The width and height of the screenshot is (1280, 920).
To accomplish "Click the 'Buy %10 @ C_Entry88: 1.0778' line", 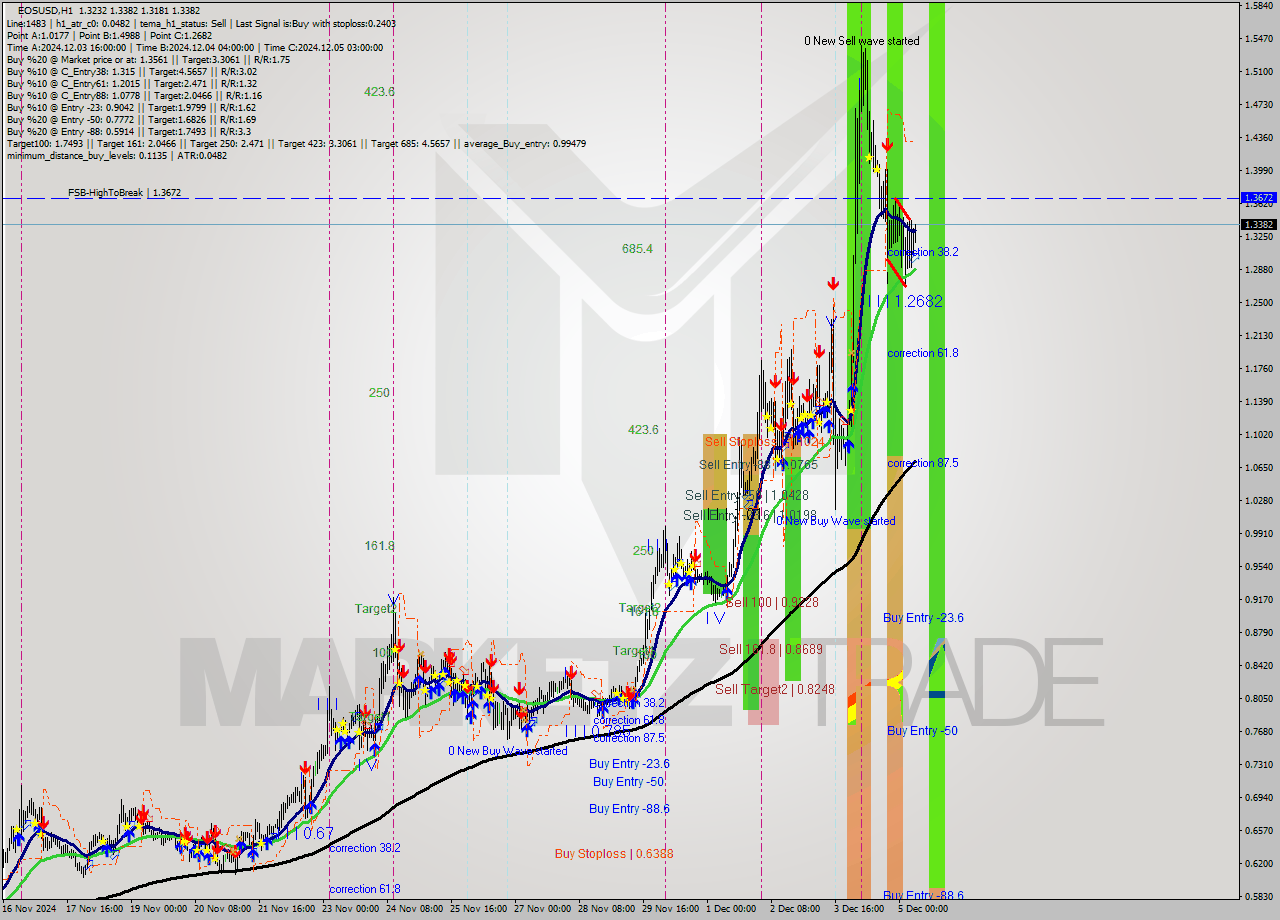I will [x=133, y=95].
